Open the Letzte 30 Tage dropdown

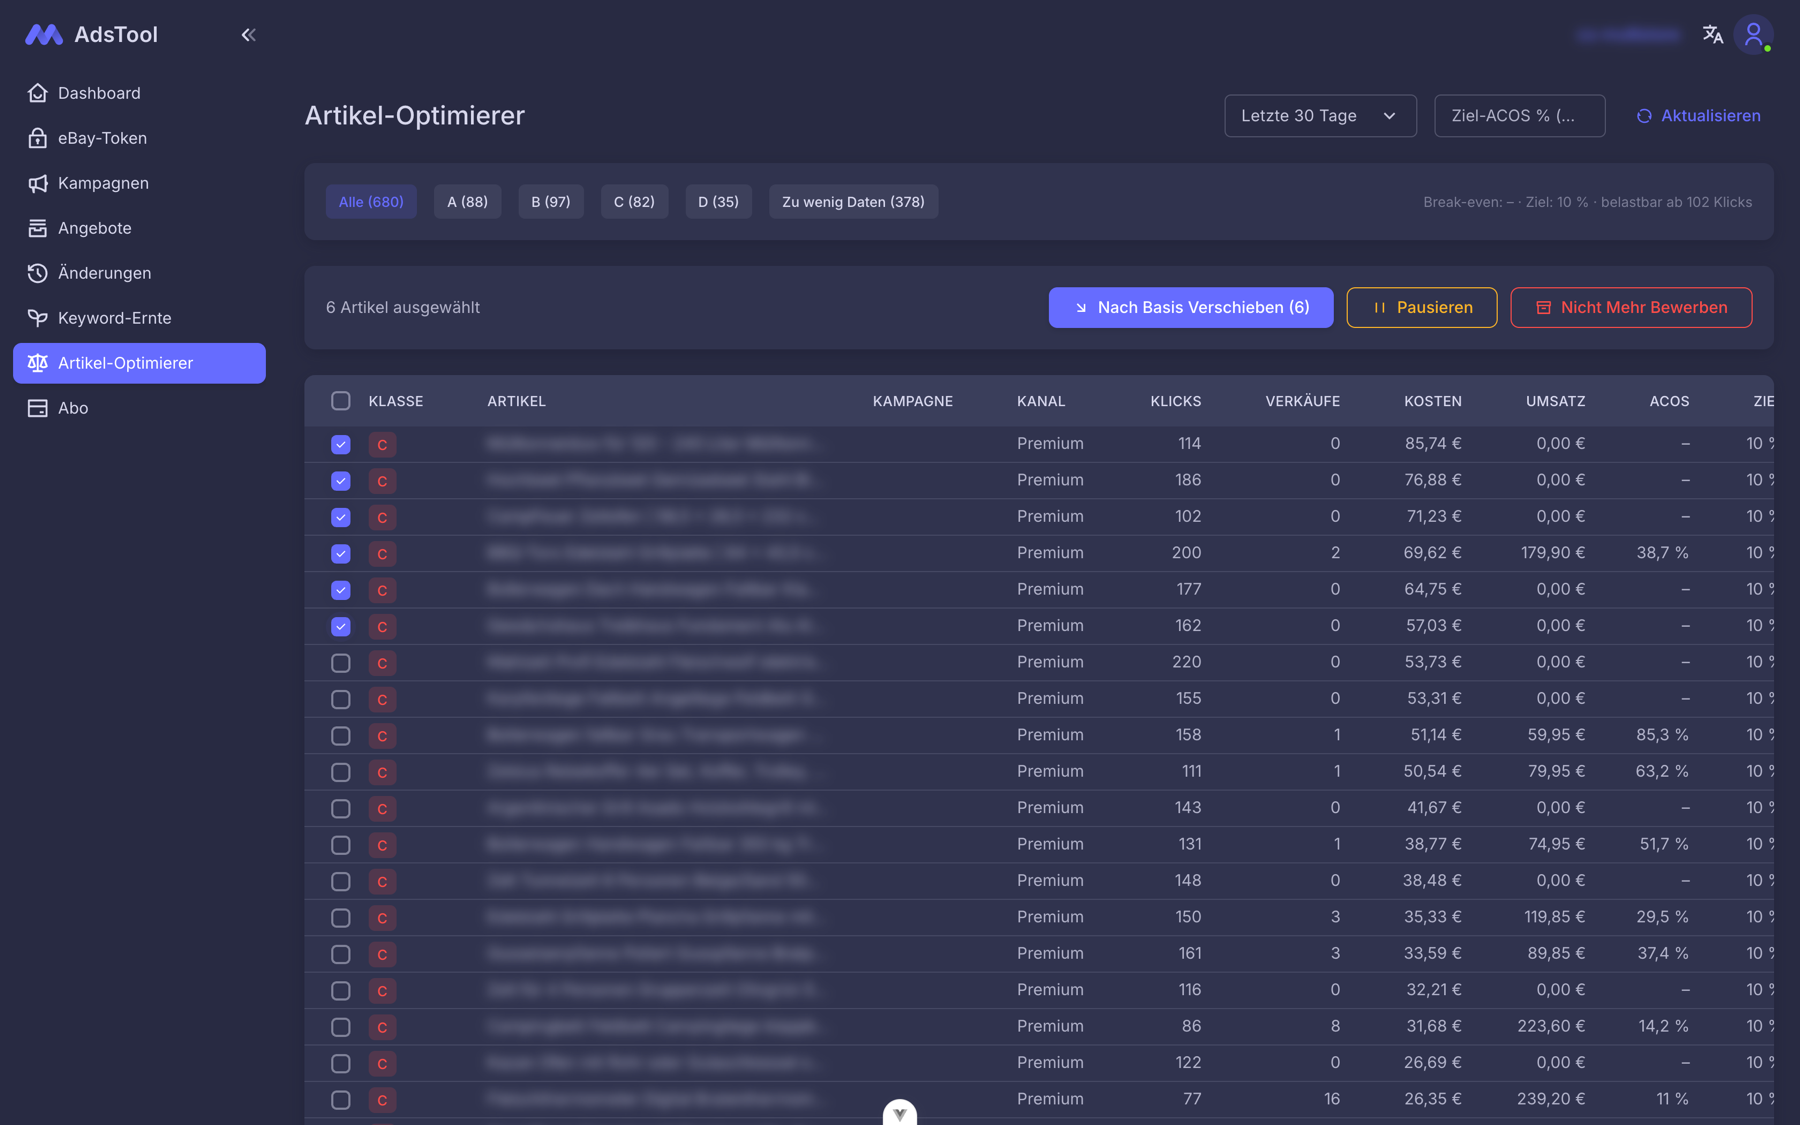point(1320,116)
